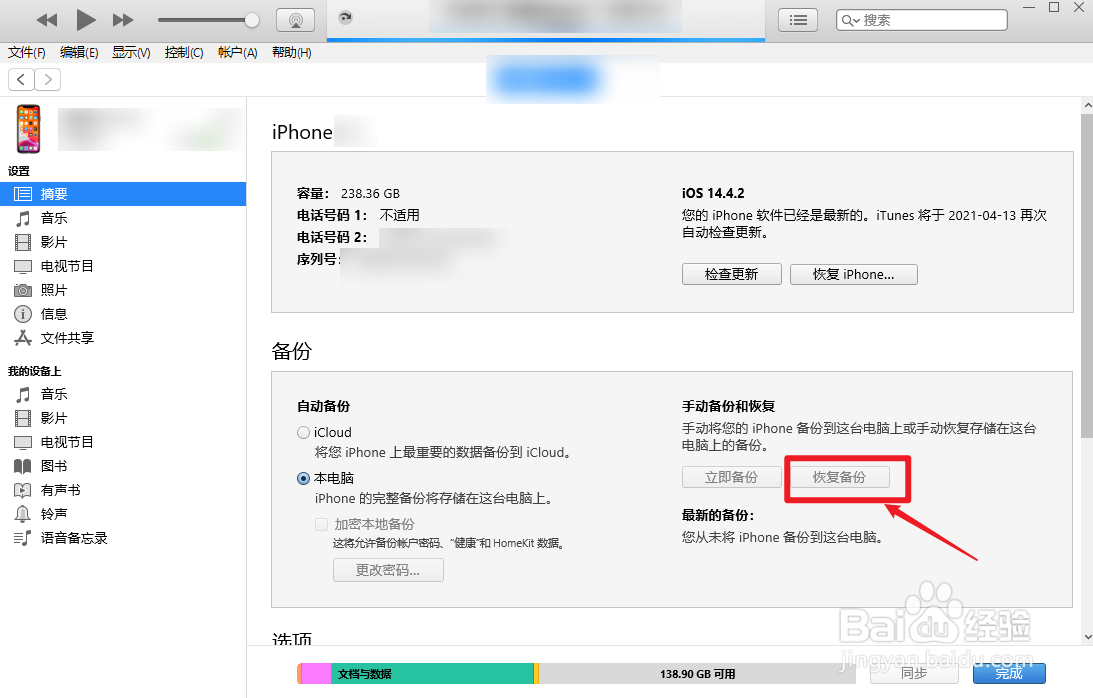Click the 有声书 audiobook icon
1093x698 pixels.
pos(23,490)
